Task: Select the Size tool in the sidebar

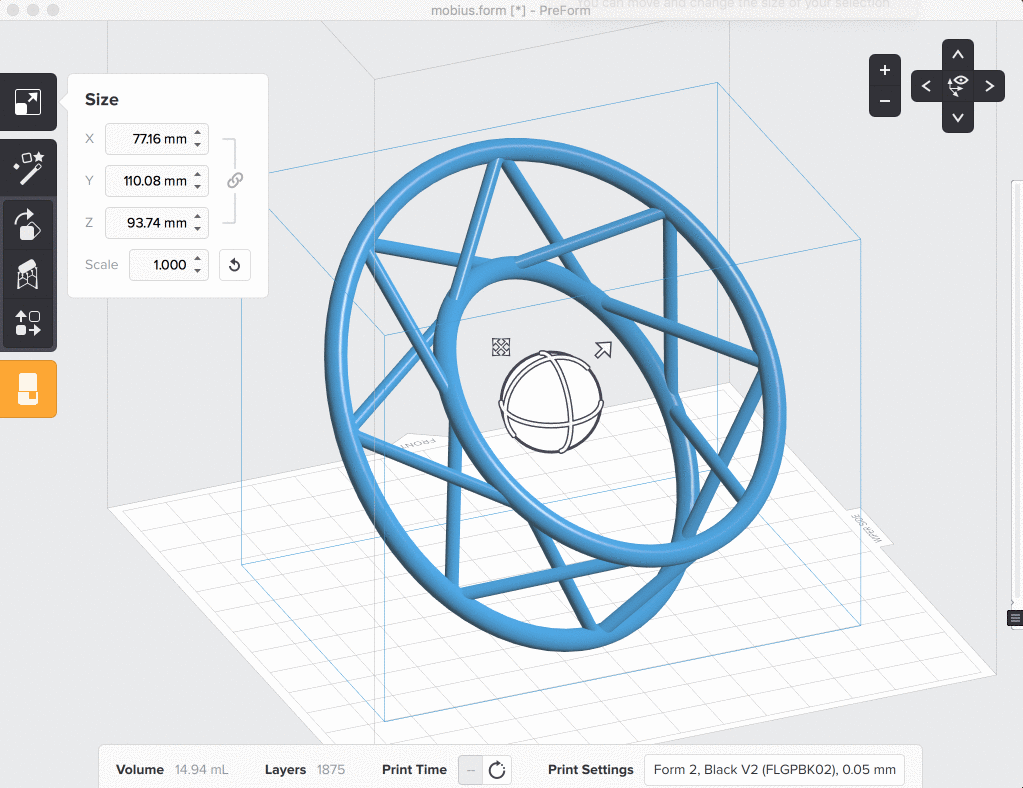Action: (x=27, y=102)
